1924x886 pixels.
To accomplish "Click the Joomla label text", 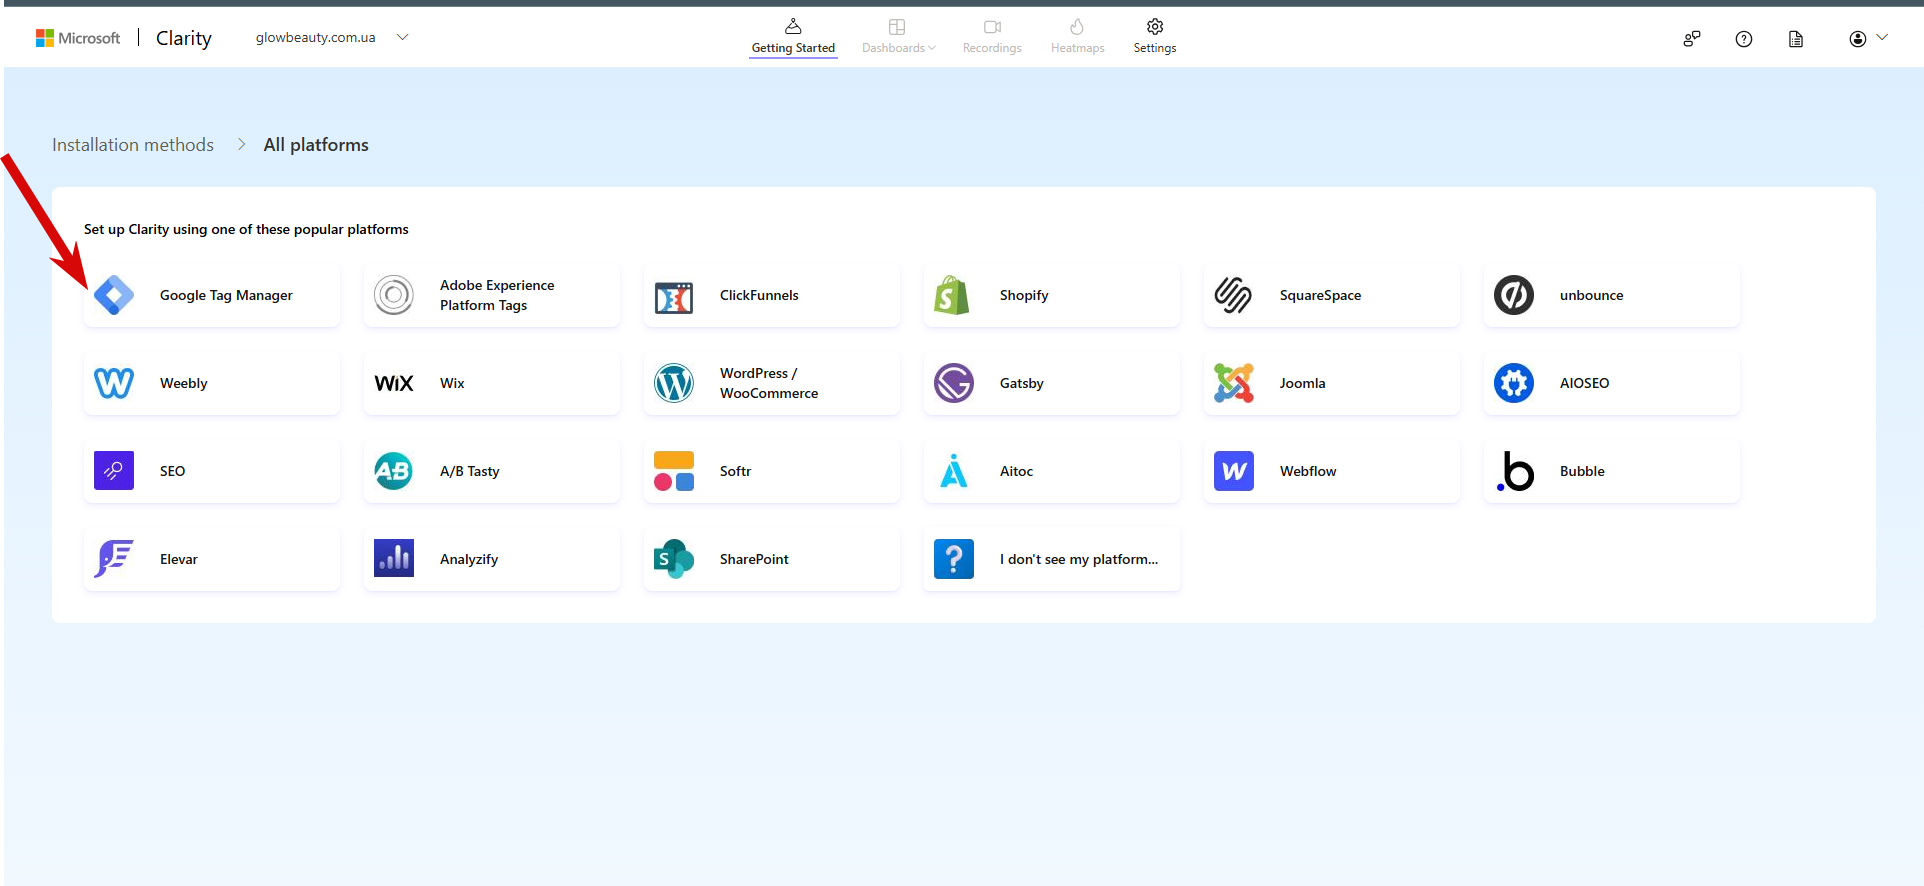I will (1302, 383).
